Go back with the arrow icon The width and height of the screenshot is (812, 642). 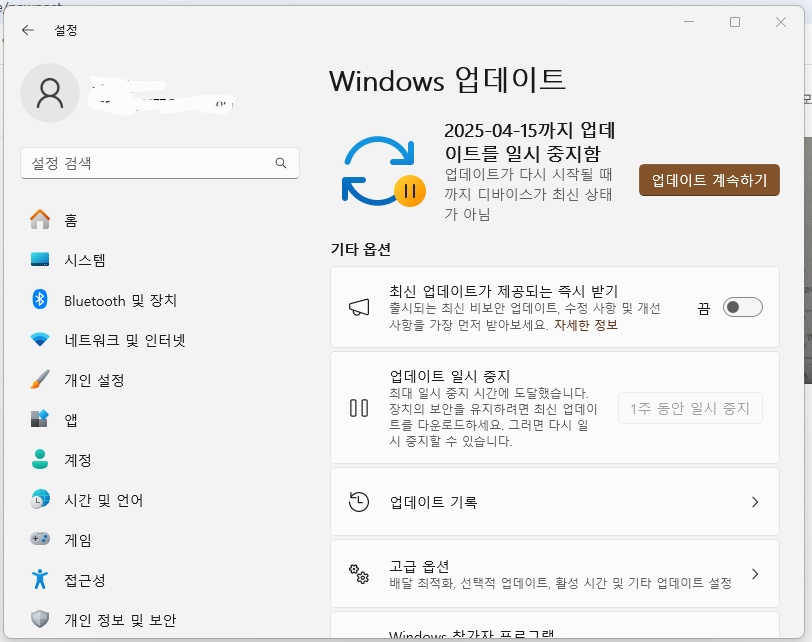(27, 30)
